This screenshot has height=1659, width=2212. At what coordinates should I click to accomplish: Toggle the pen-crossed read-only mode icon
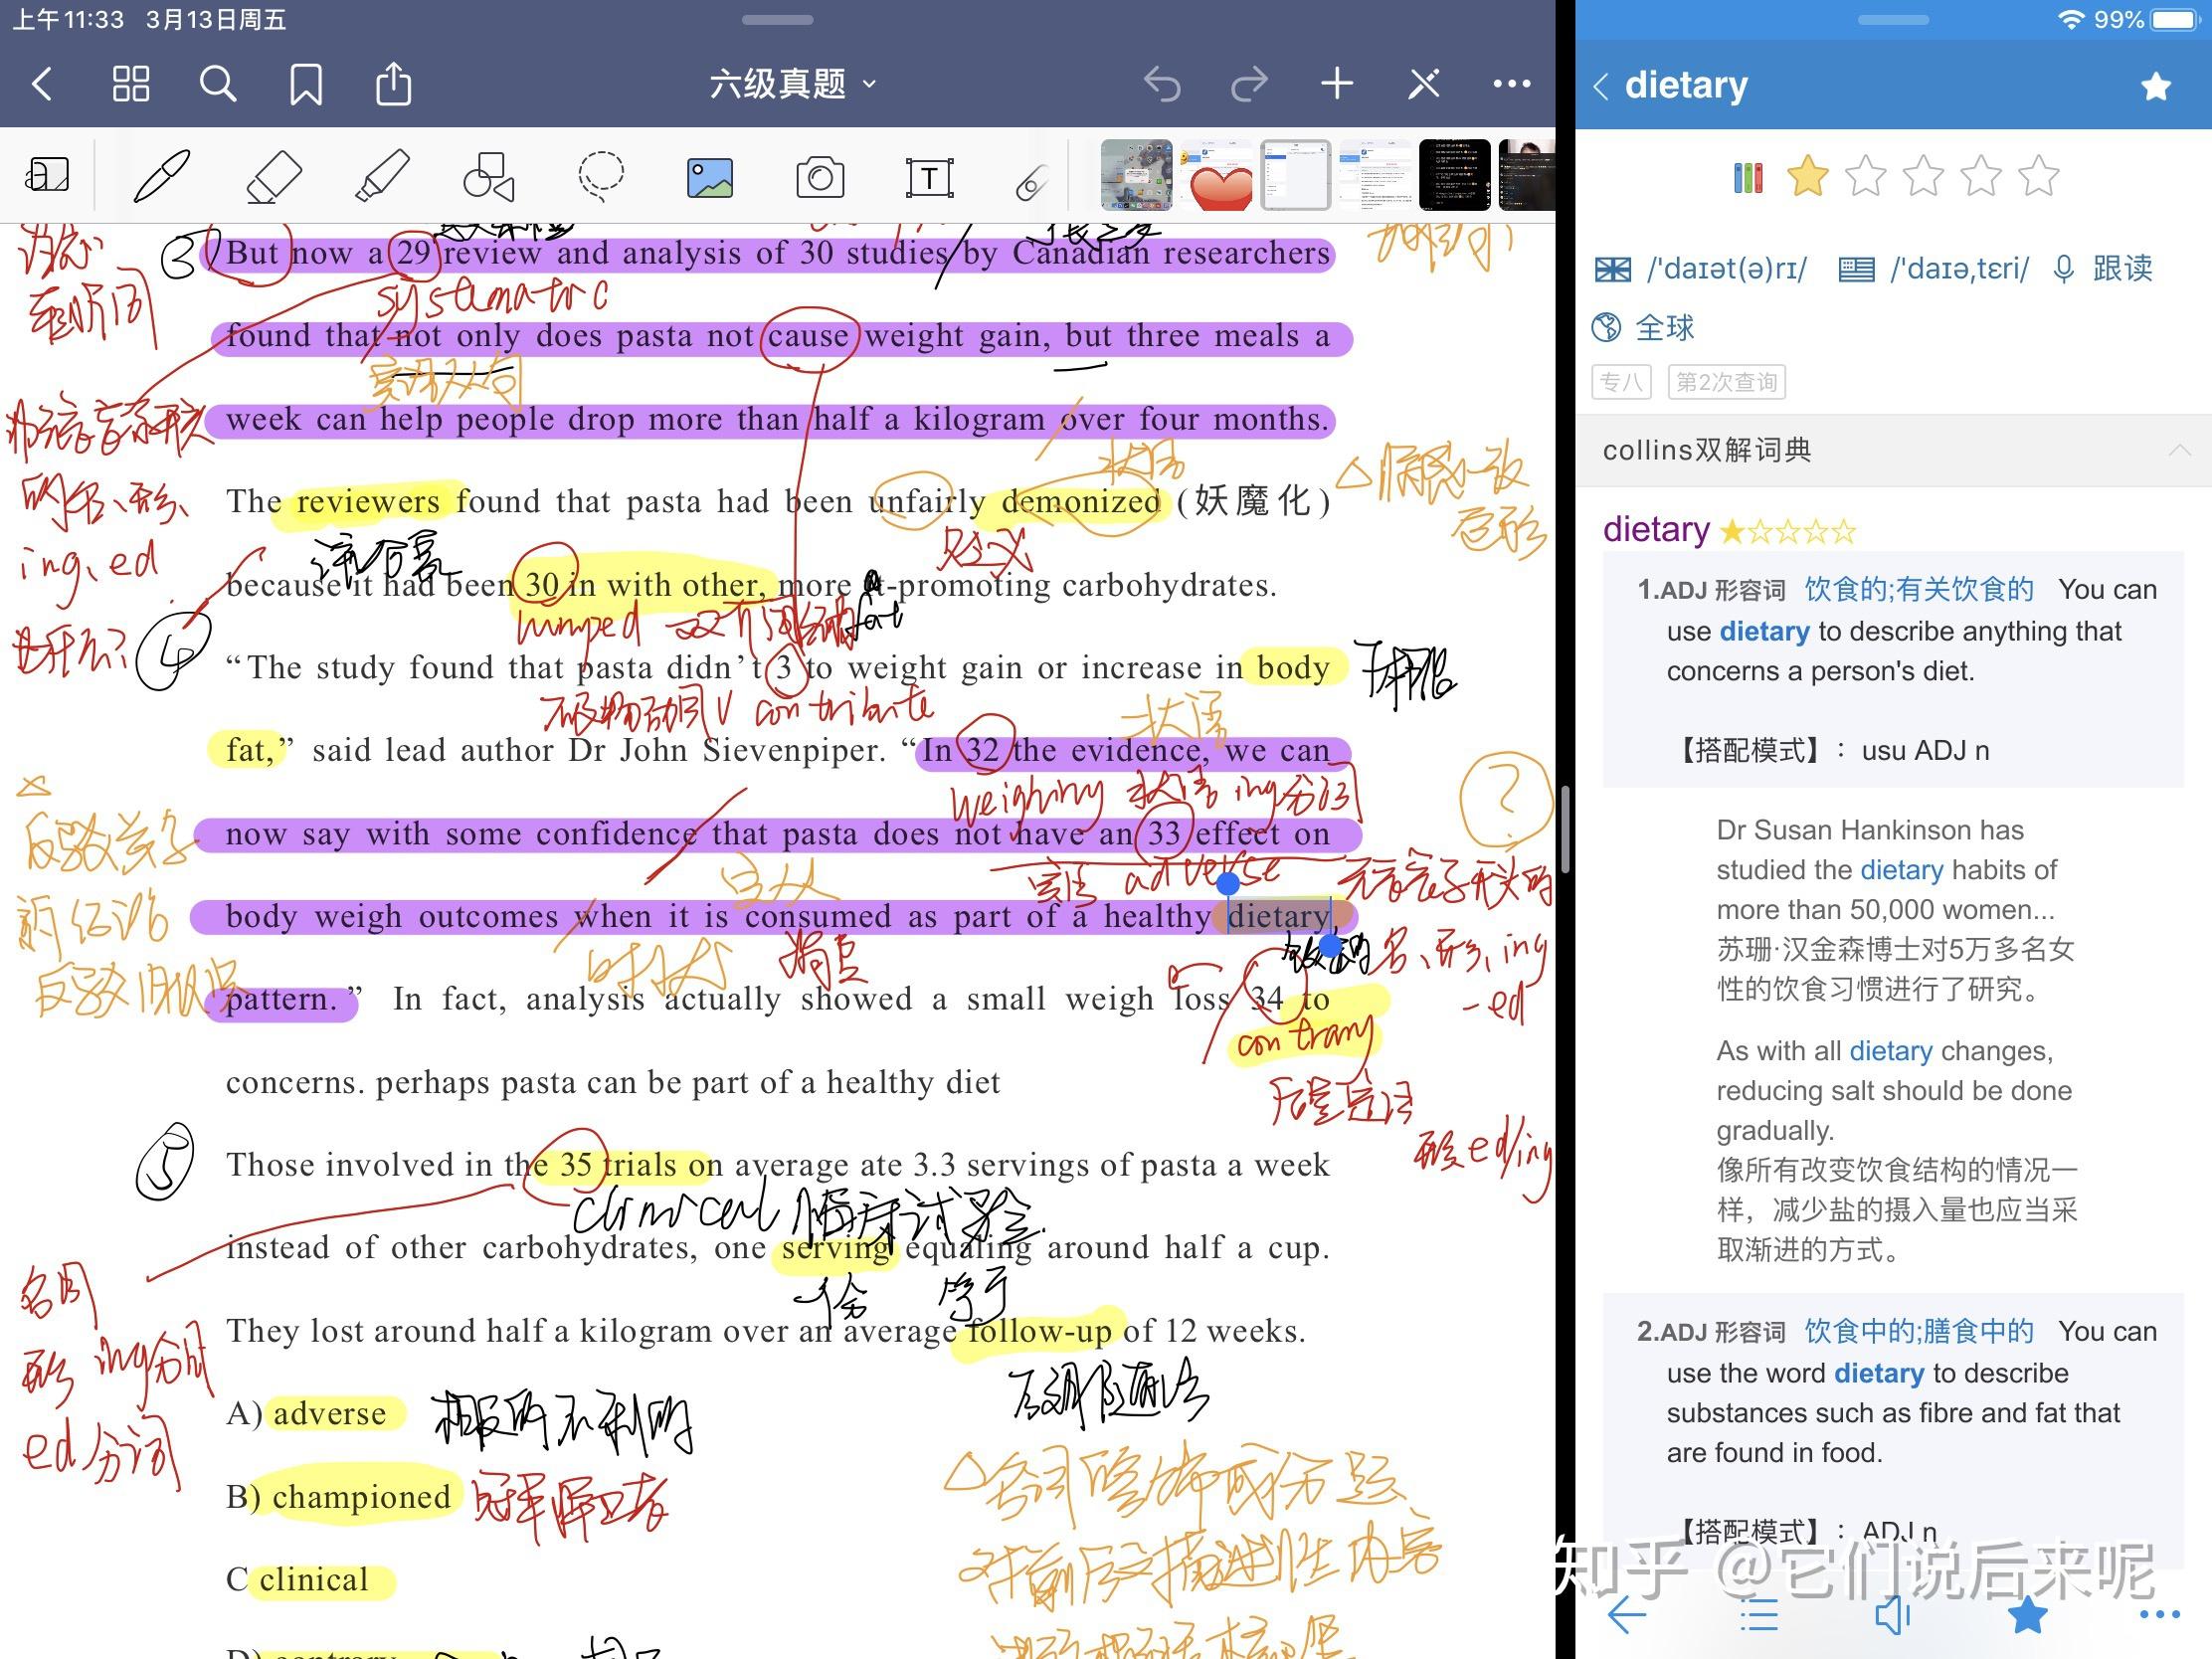[1424, 84]
